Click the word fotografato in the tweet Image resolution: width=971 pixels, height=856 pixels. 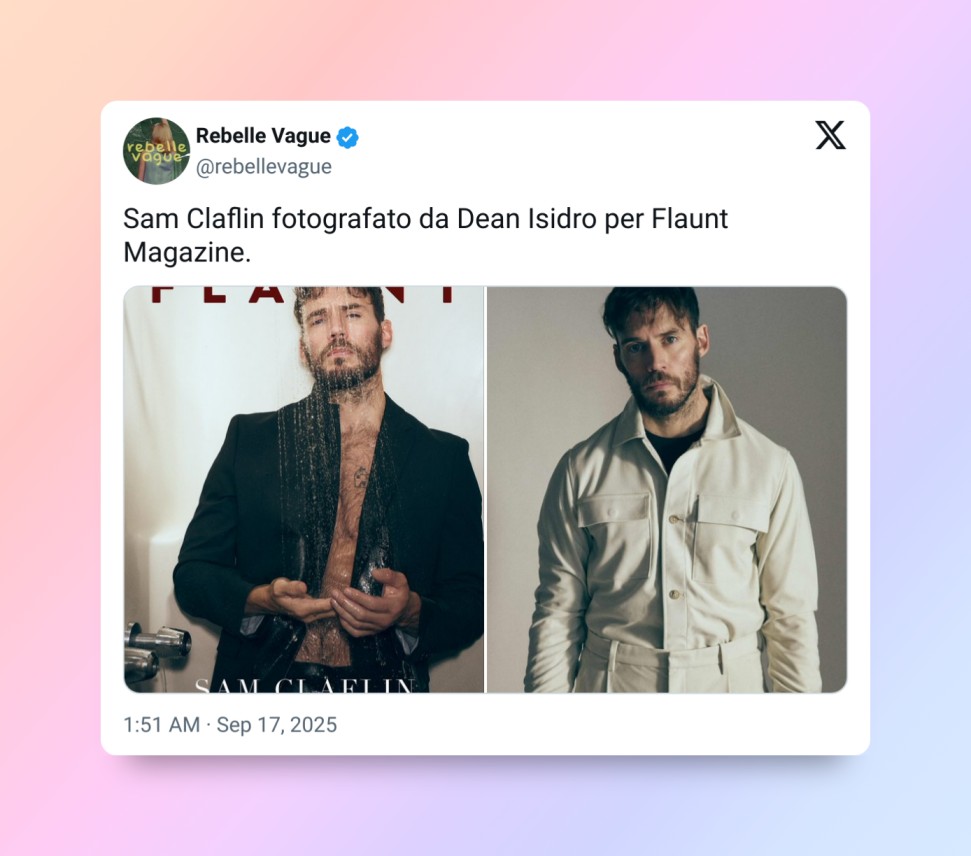click(x=341, y=219)
